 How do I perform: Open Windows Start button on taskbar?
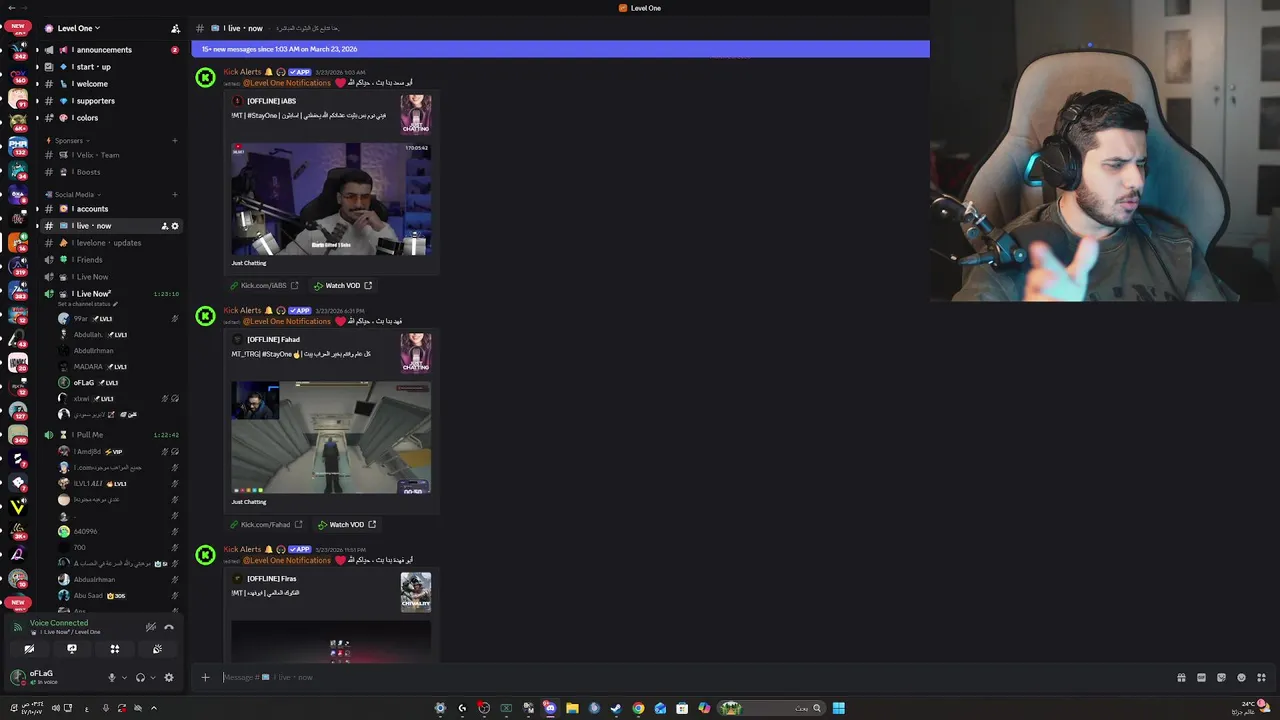pos(839,708)
